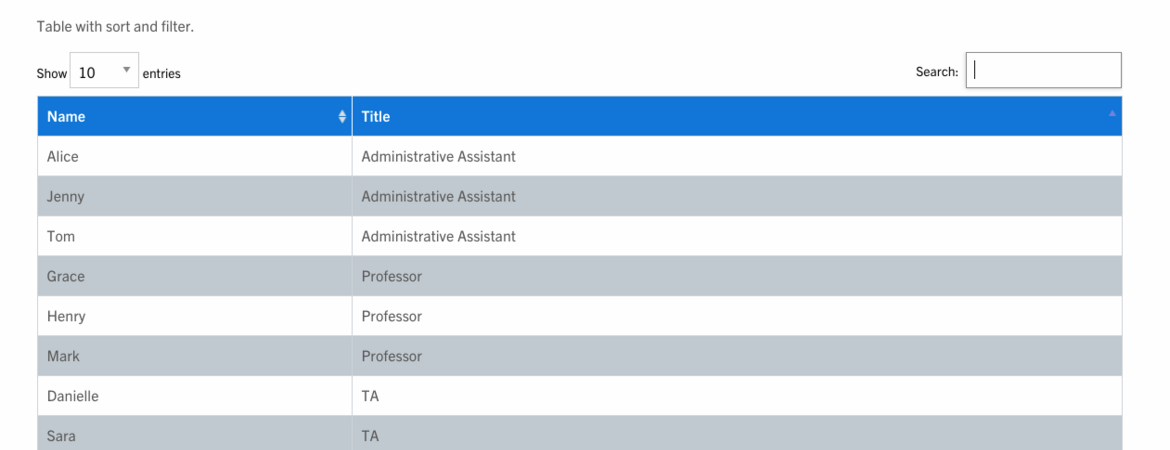1170x450 pixels.
Task: Select the Sara name cell
Action: coord(61,436)
